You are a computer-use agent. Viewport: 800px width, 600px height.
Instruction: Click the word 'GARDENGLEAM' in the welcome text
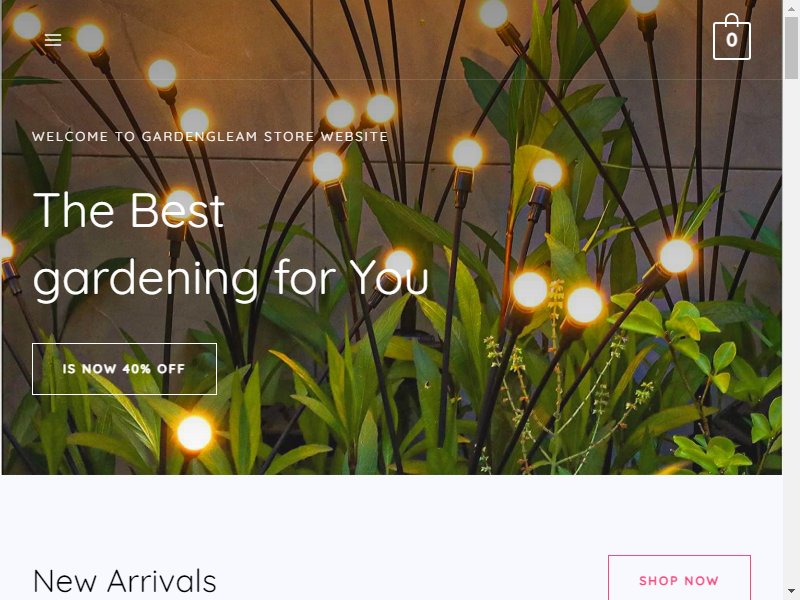[199, 137]
